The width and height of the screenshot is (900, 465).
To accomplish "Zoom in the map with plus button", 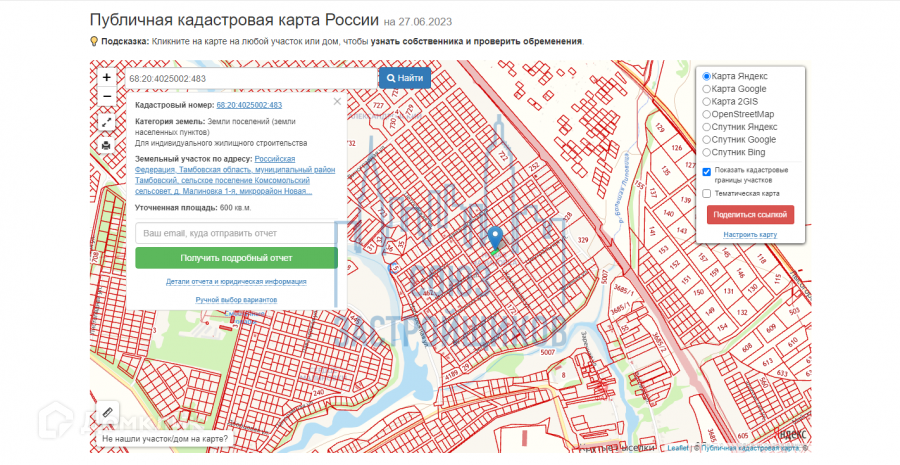I will click(107, 78).
